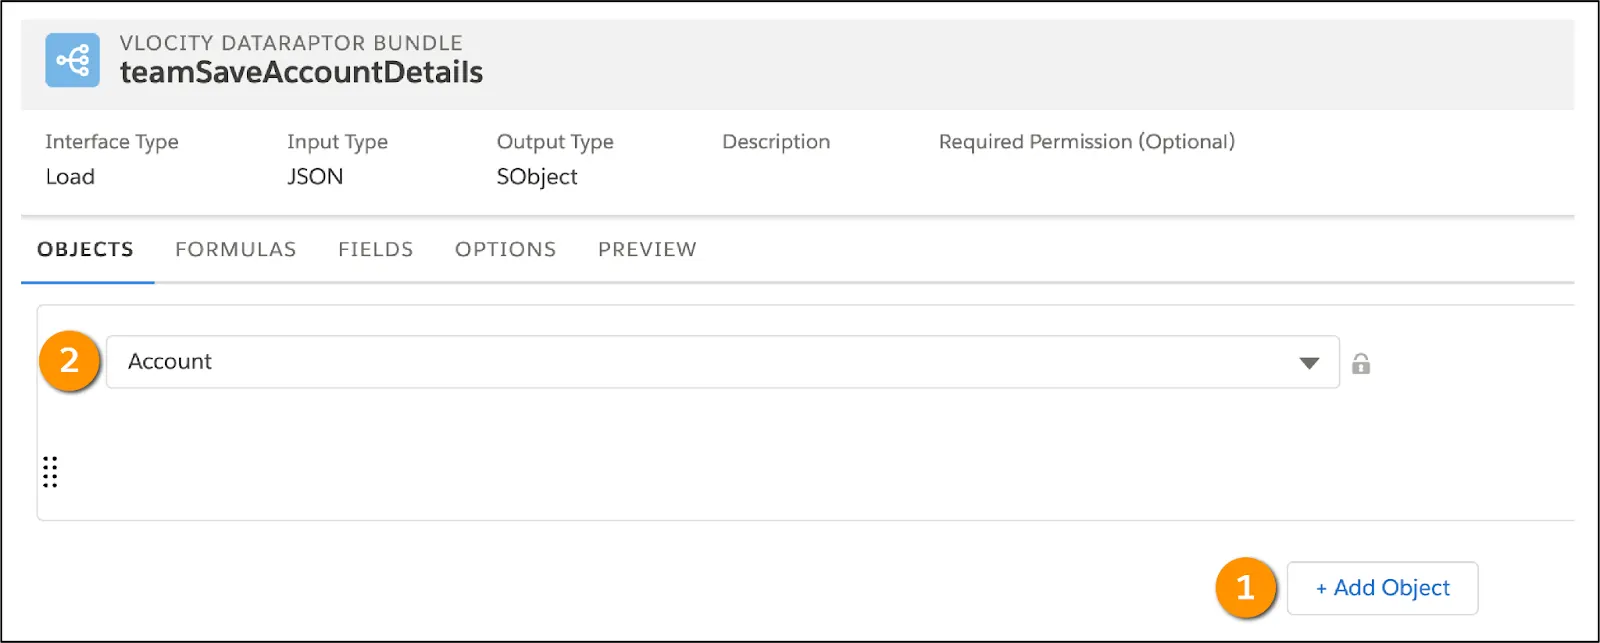This screenshot has width=1600, height=643.
Task: Click the Add Object button
Action: click(x=1382, y=588)
